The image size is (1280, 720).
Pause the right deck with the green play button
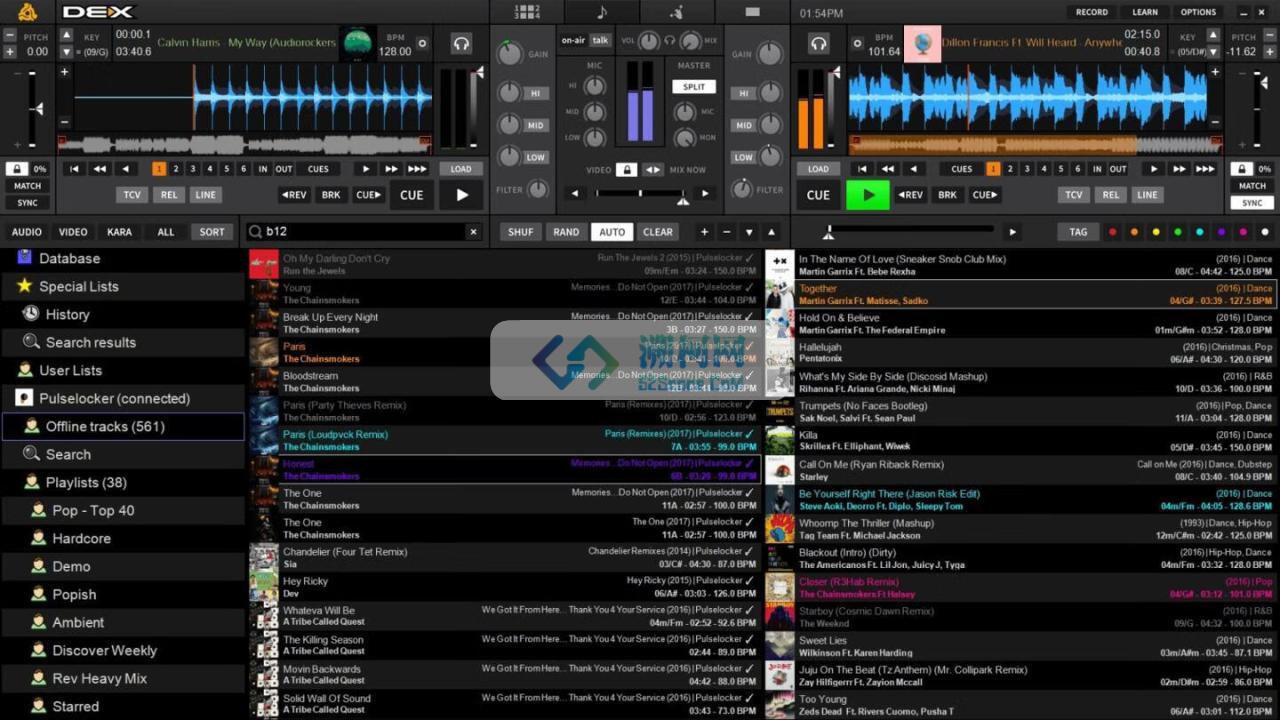pos(868,195)
